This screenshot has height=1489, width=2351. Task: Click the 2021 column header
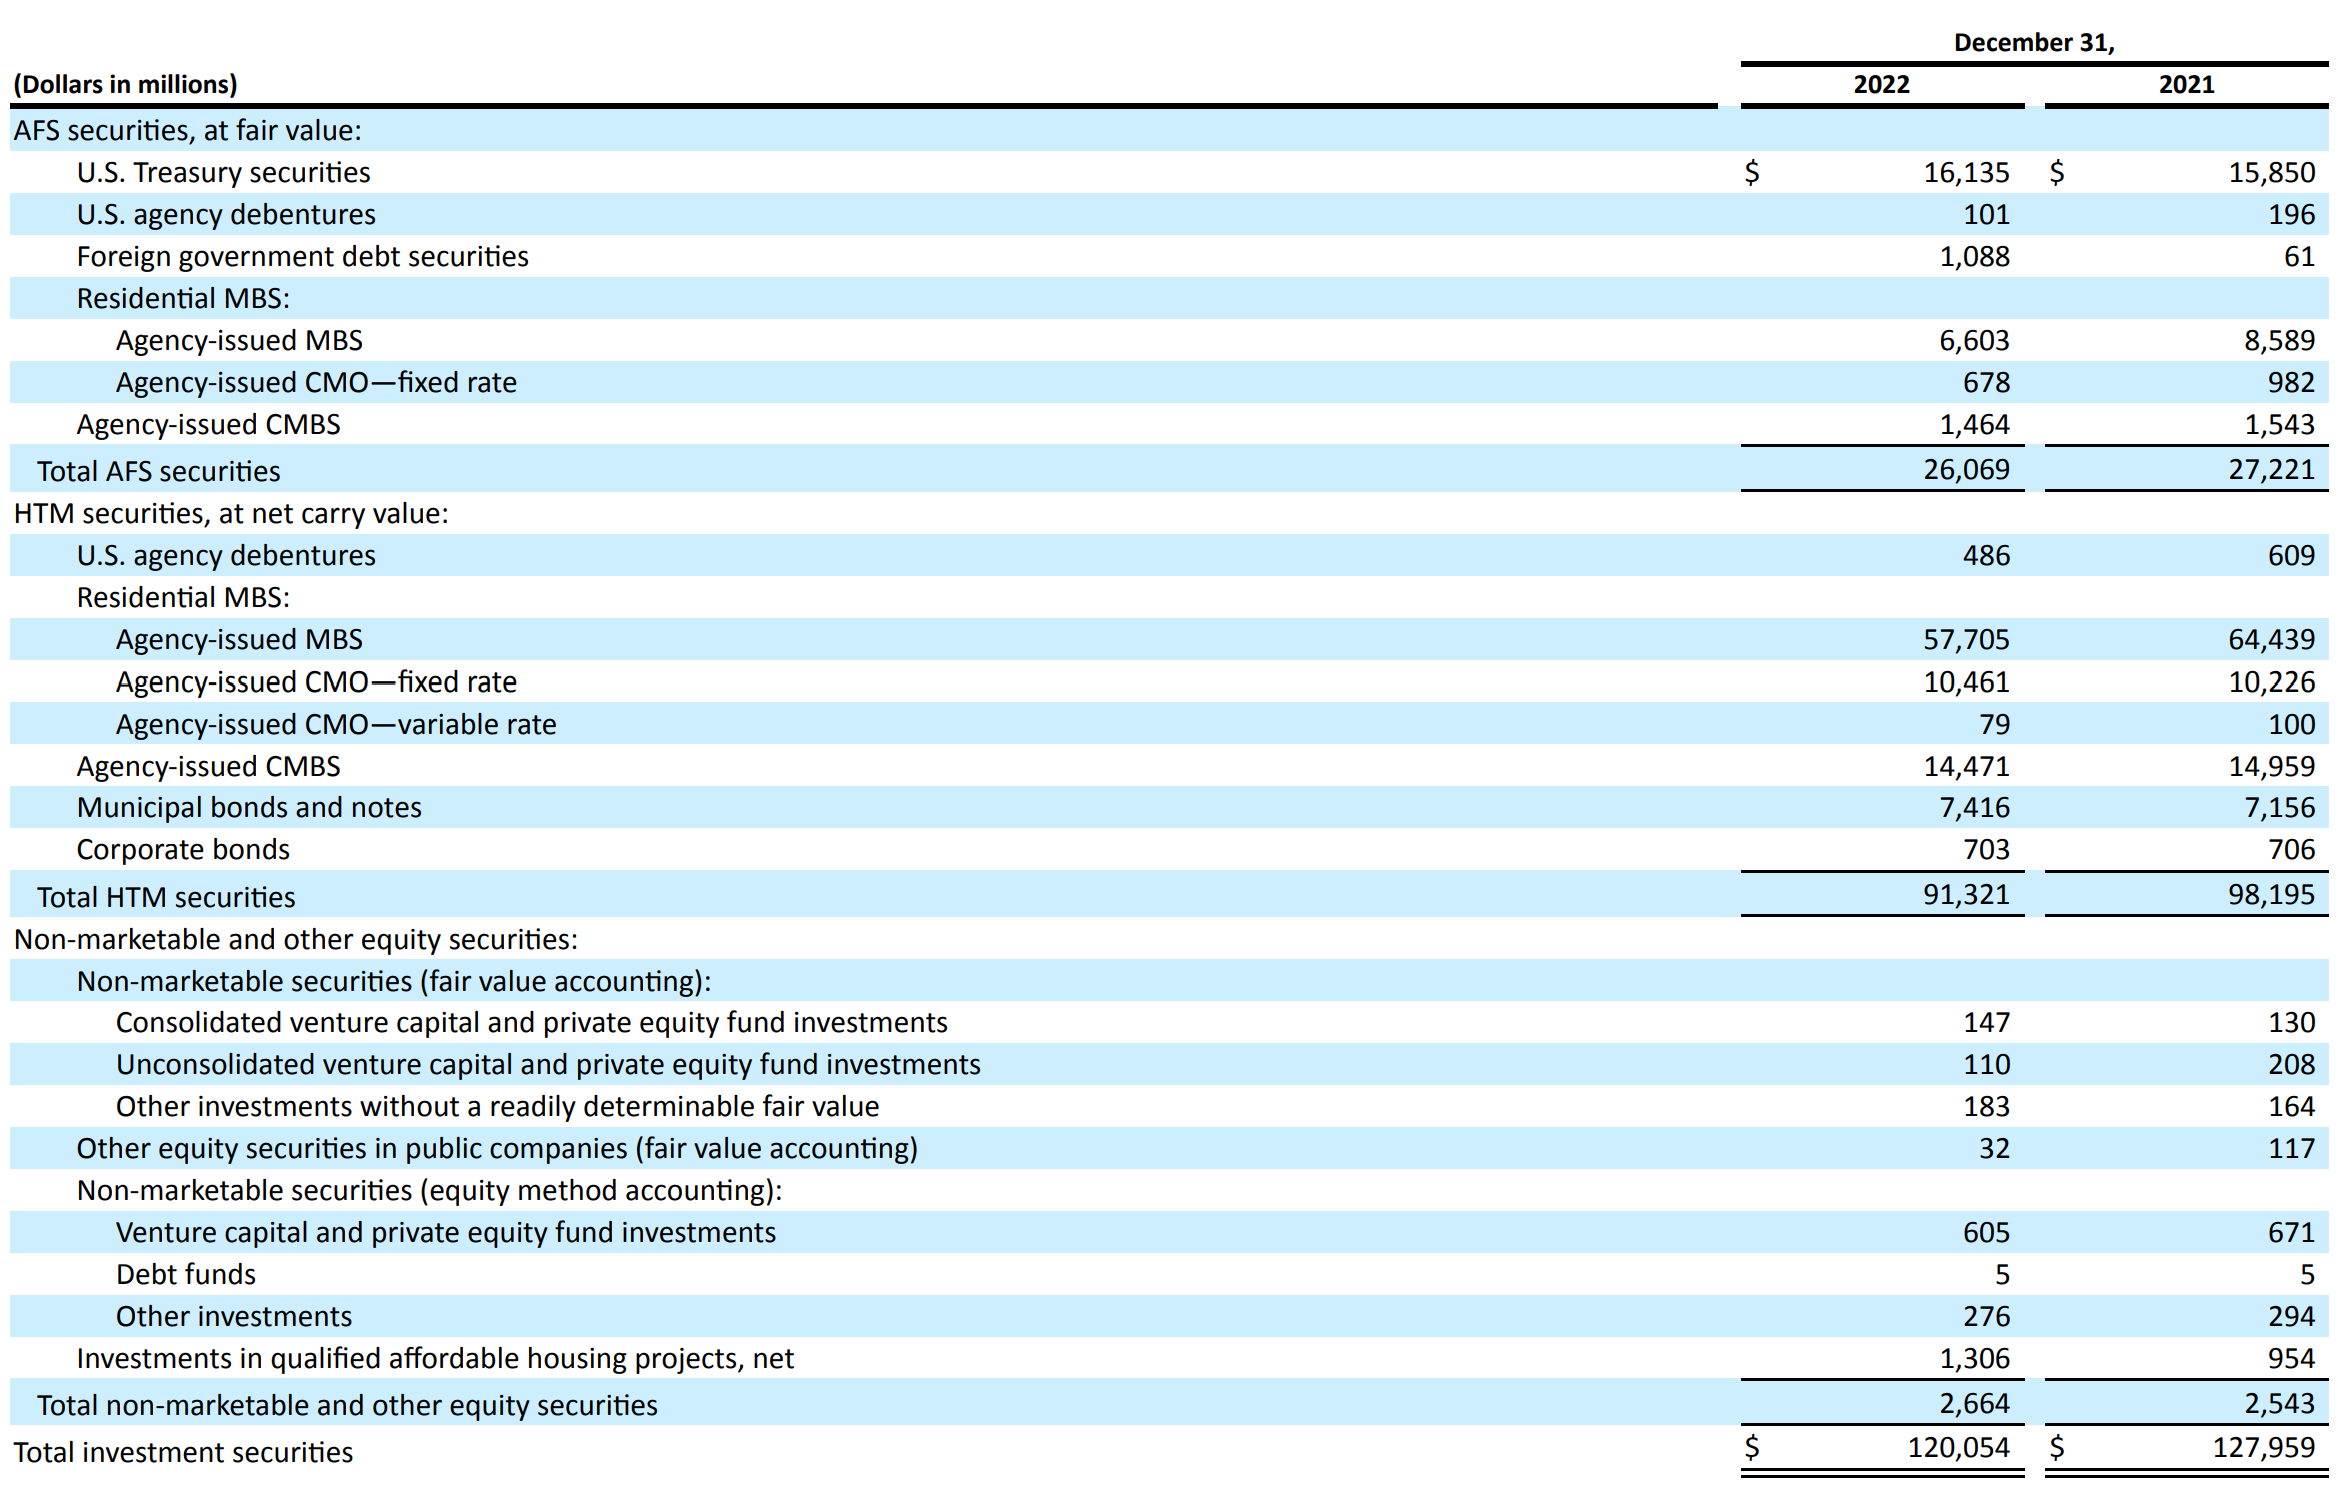click(2186, 85)
